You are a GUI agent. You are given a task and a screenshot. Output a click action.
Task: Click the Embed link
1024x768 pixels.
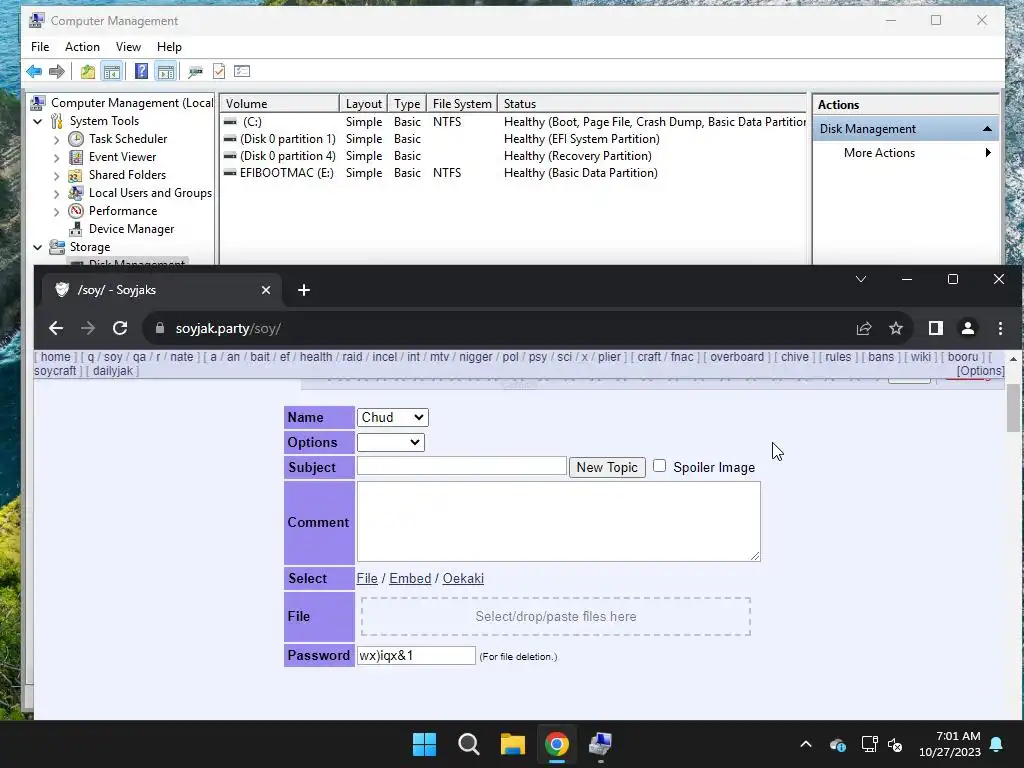(410, 579)
